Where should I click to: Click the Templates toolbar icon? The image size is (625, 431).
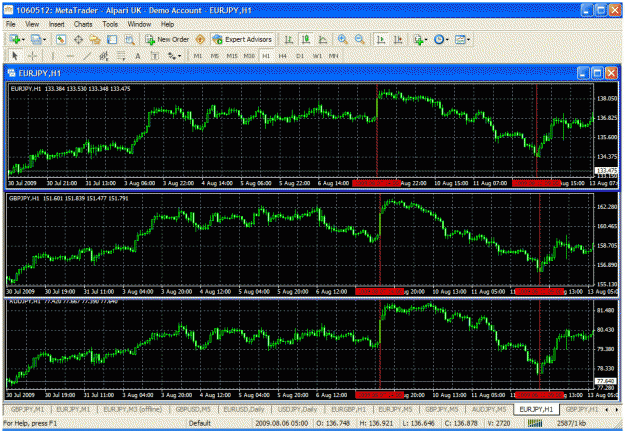pos(460,39)
